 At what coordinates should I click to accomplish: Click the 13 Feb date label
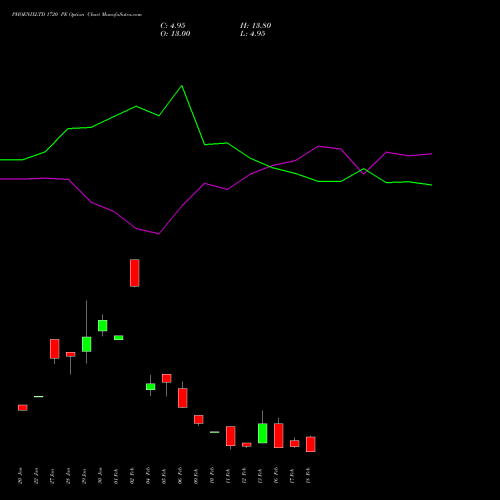click(261, 476)
